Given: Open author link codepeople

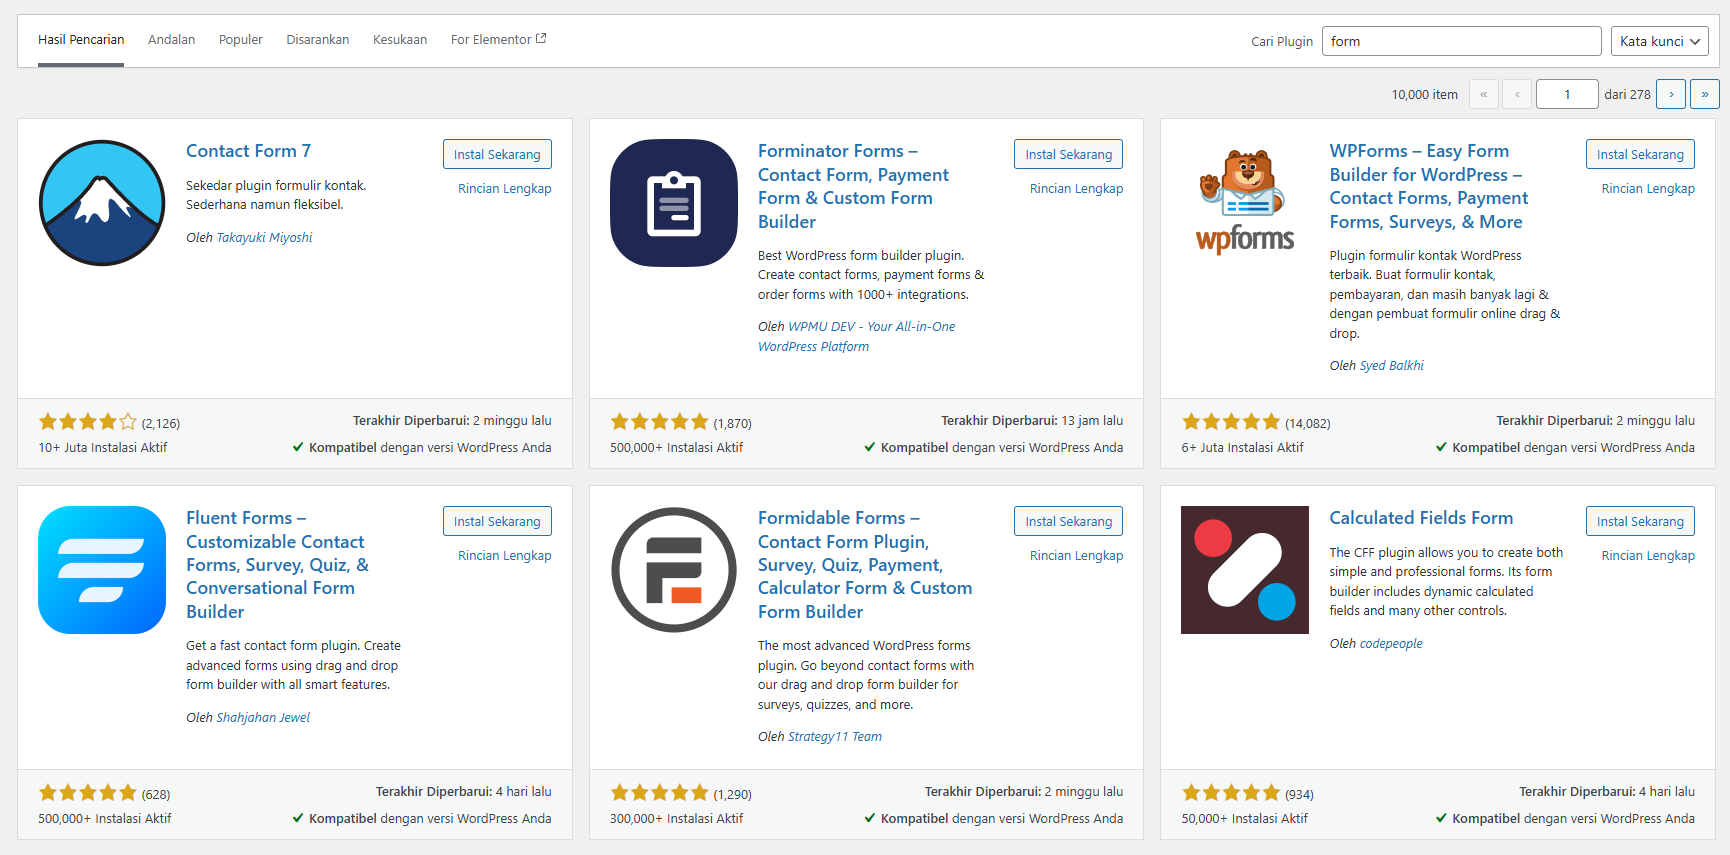Looking at the screenshot, I should click(x=1391, y=644).
